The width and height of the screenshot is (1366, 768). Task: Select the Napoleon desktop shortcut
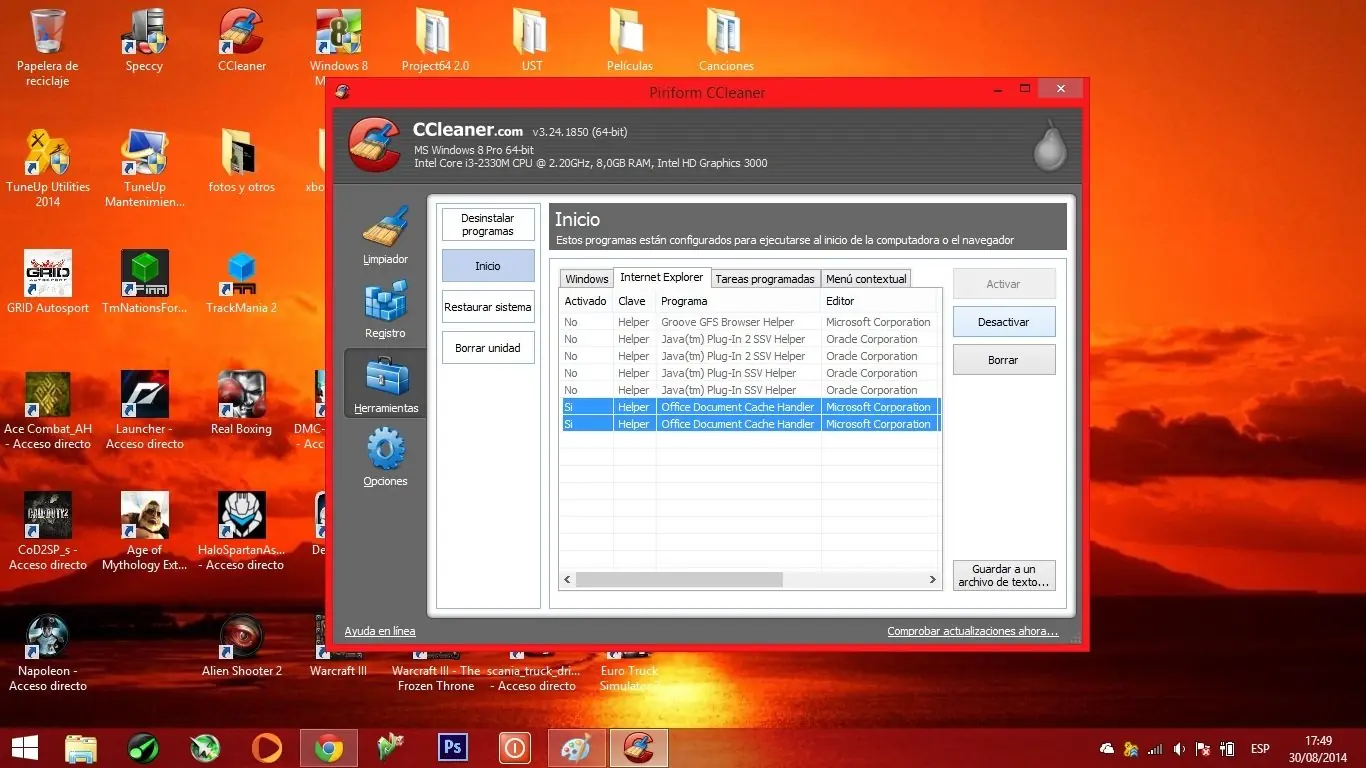click(48, 652)
